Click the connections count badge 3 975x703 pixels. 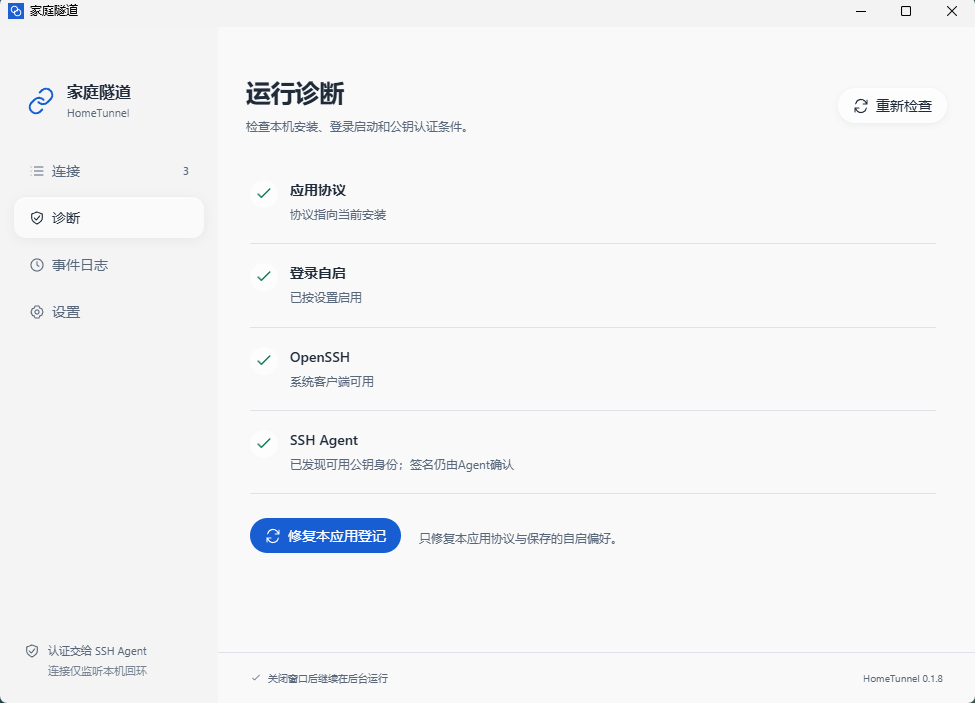[185, 171]
